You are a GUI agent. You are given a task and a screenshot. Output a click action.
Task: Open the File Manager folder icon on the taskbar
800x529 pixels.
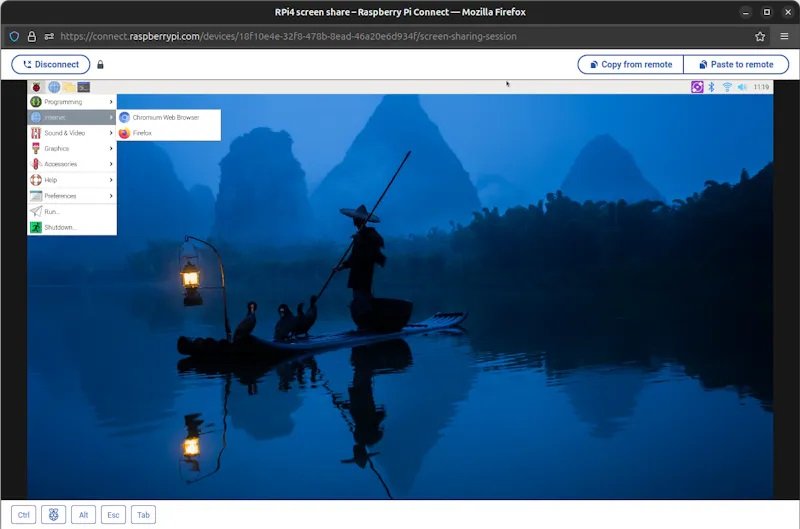(69, 87)
